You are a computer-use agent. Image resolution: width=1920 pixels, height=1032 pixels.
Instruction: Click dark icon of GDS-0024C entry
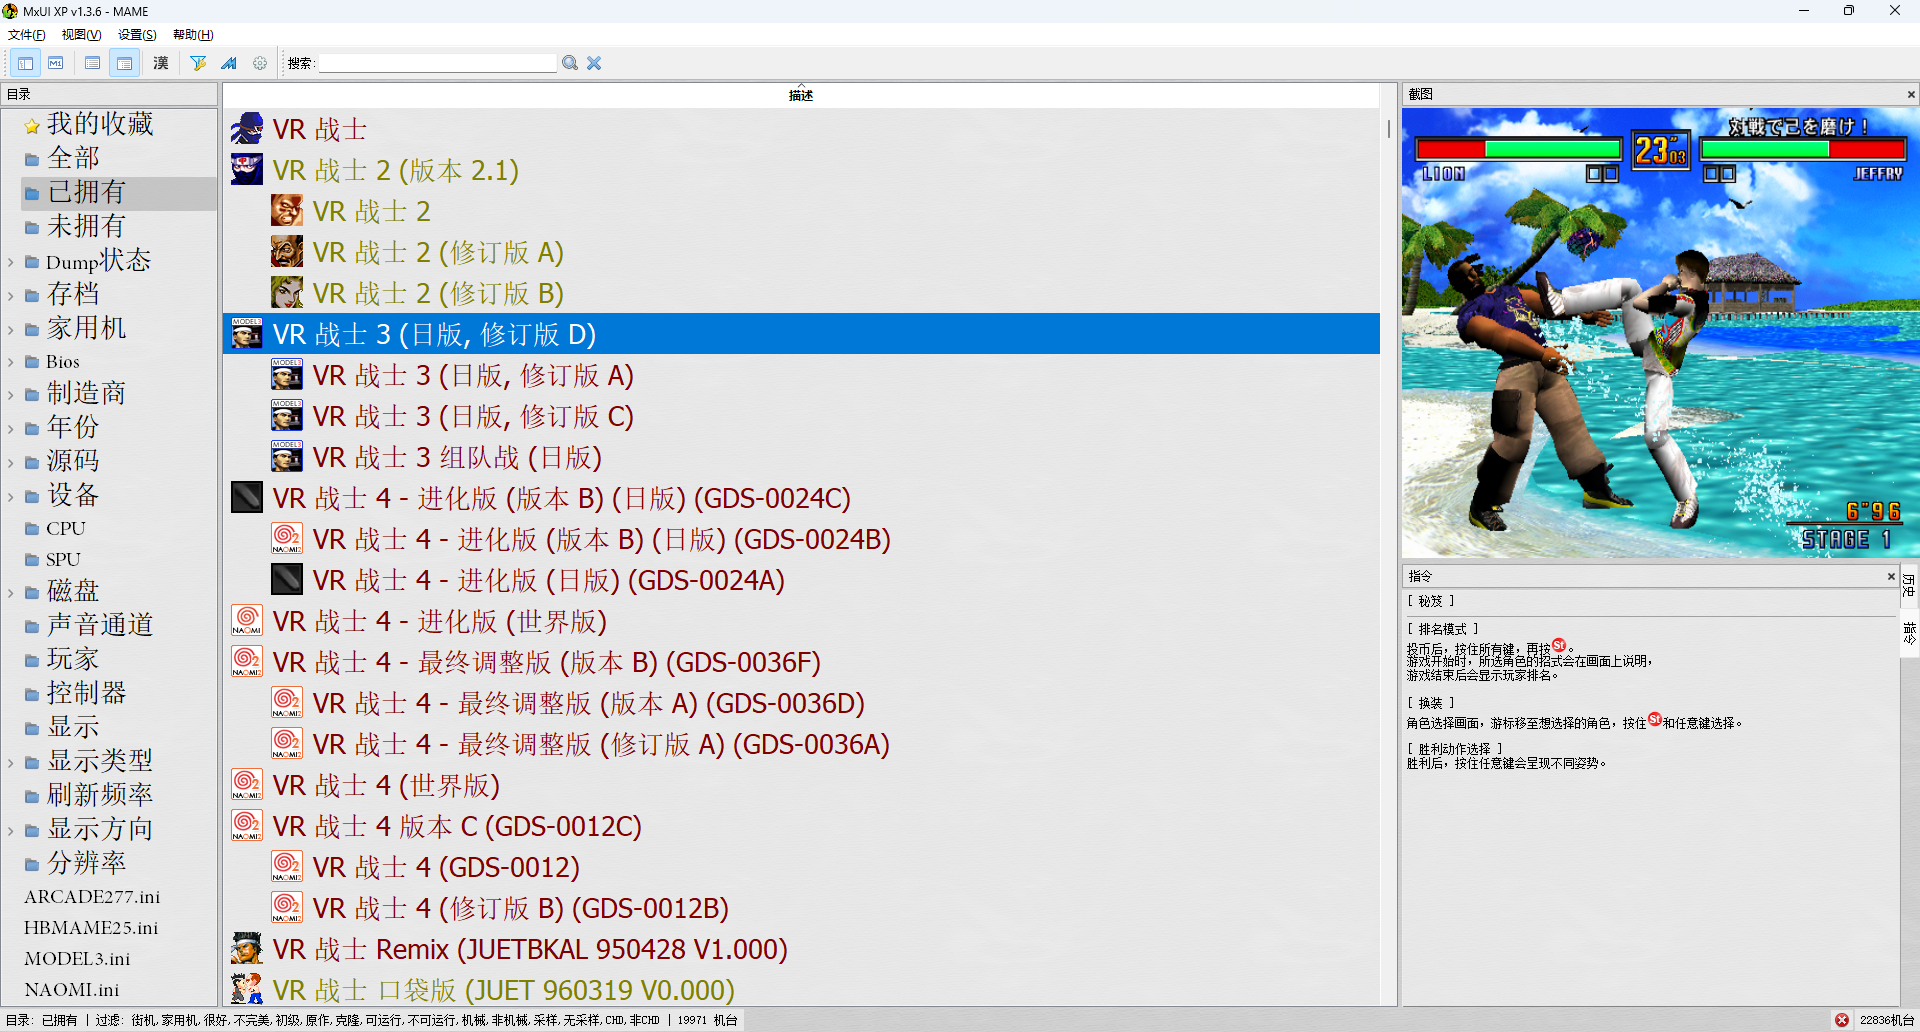point(247,498)
